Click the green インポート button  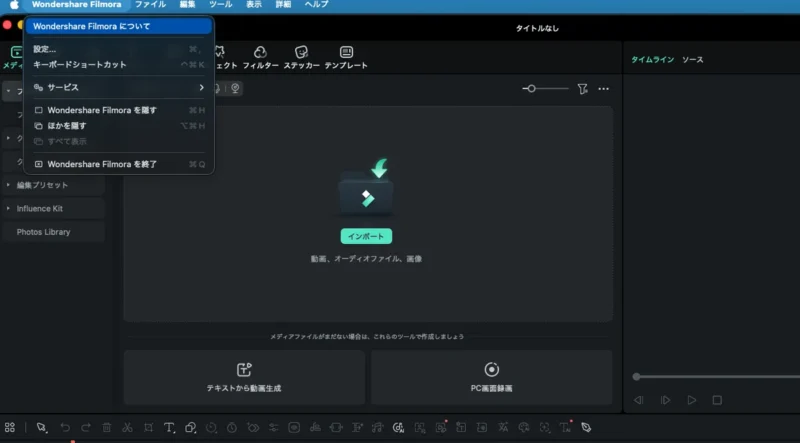pyautogui.click(x=366, y=236)
